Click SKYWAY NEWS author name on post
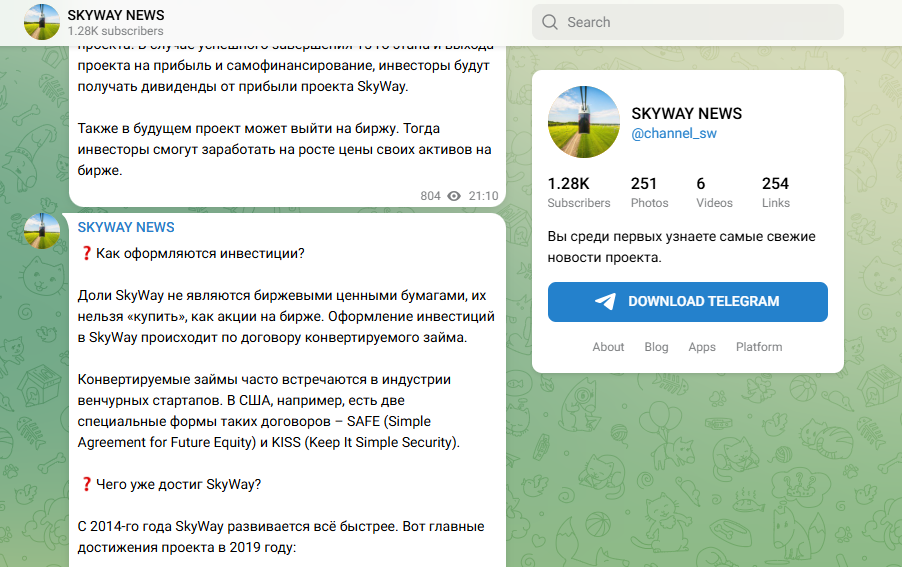Screen dimensions: 902x567 [125, 227]
